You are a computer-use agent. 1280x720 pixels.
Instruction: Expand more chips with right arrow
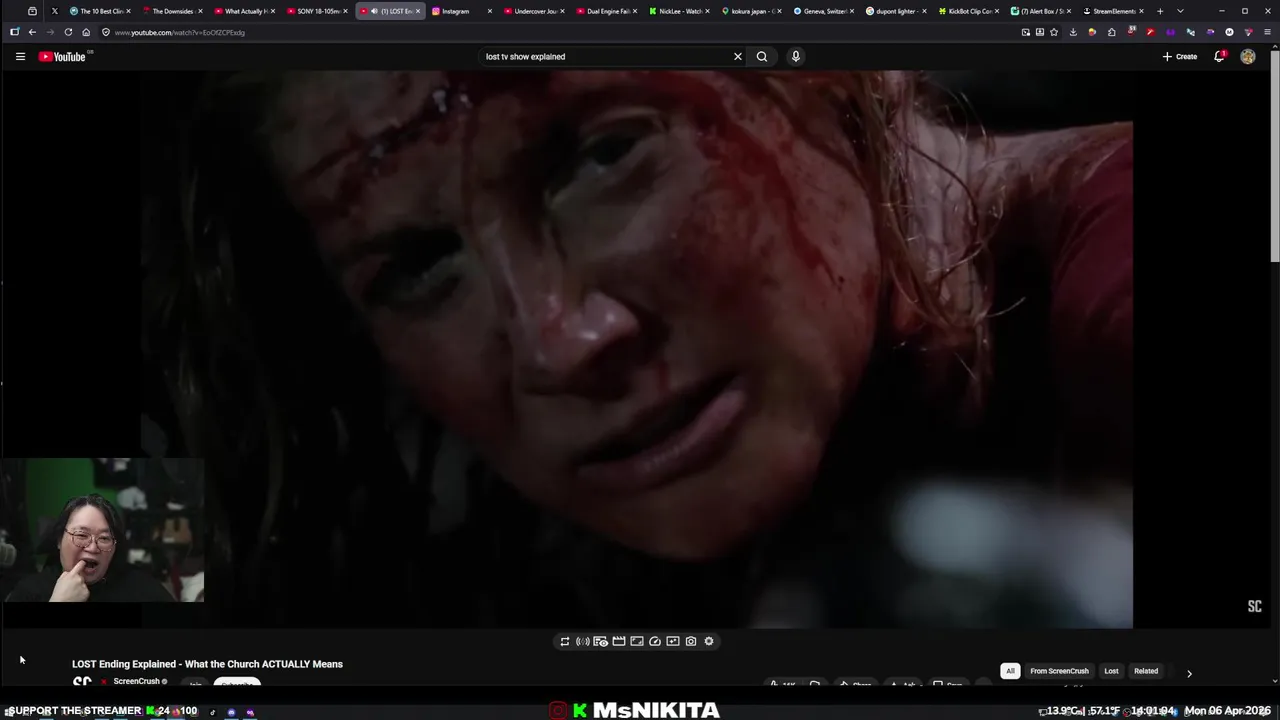pyautogui.click(x=1189, y=673)
